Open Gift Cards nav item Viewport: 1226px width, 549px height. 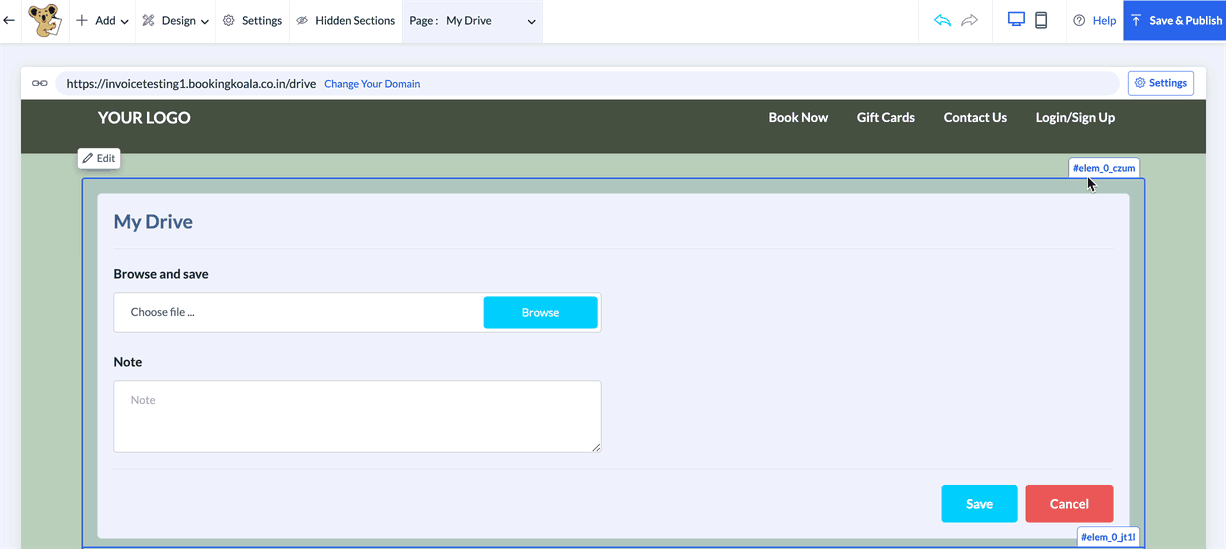[886, 118]
